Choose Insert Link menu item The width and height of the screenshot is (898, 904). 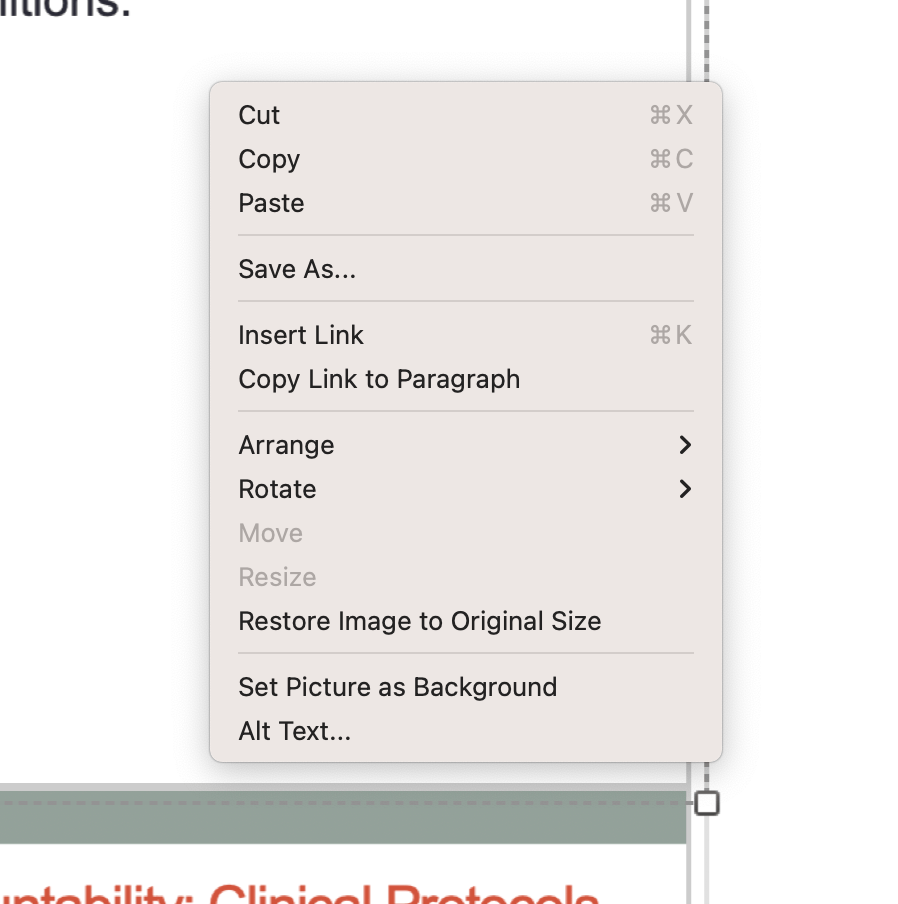466,335
